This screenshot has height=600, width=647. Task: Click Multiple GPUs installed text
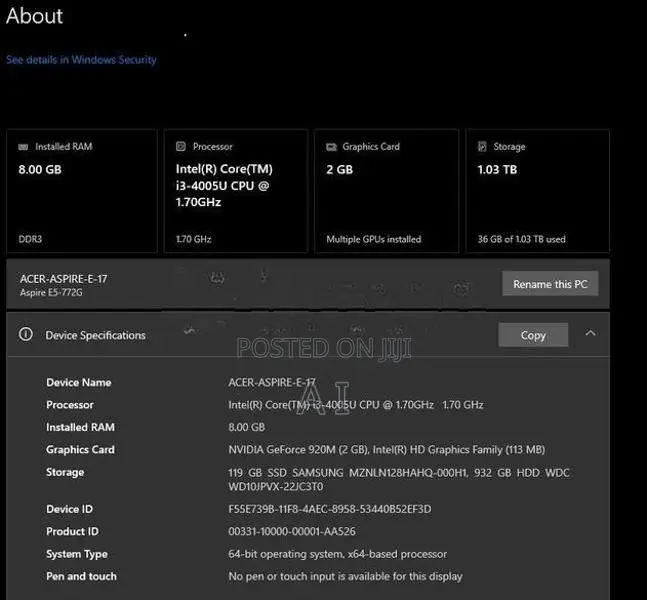374,239
